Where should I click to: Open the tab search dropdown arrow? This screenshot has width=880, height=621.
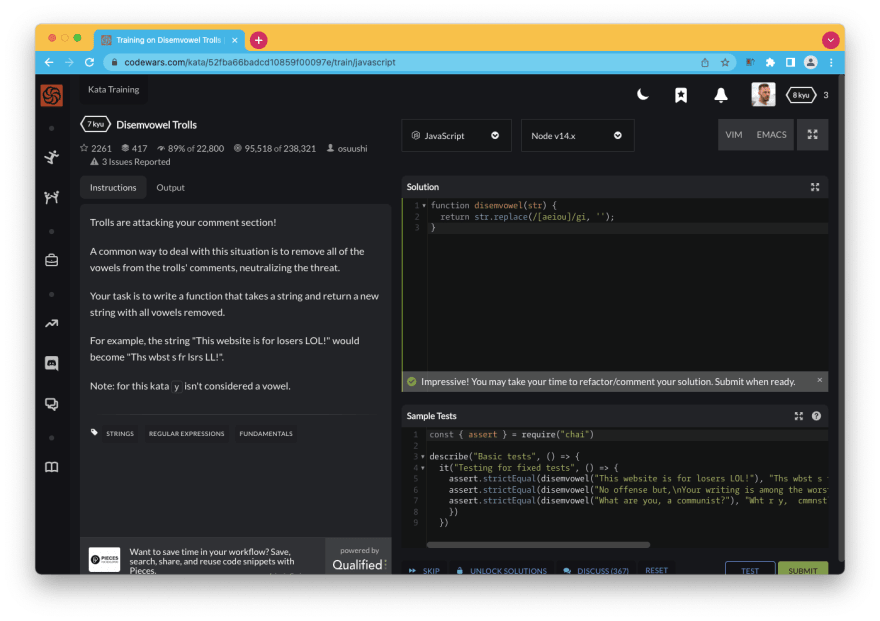pyautogui.click(x=830, y=40)
